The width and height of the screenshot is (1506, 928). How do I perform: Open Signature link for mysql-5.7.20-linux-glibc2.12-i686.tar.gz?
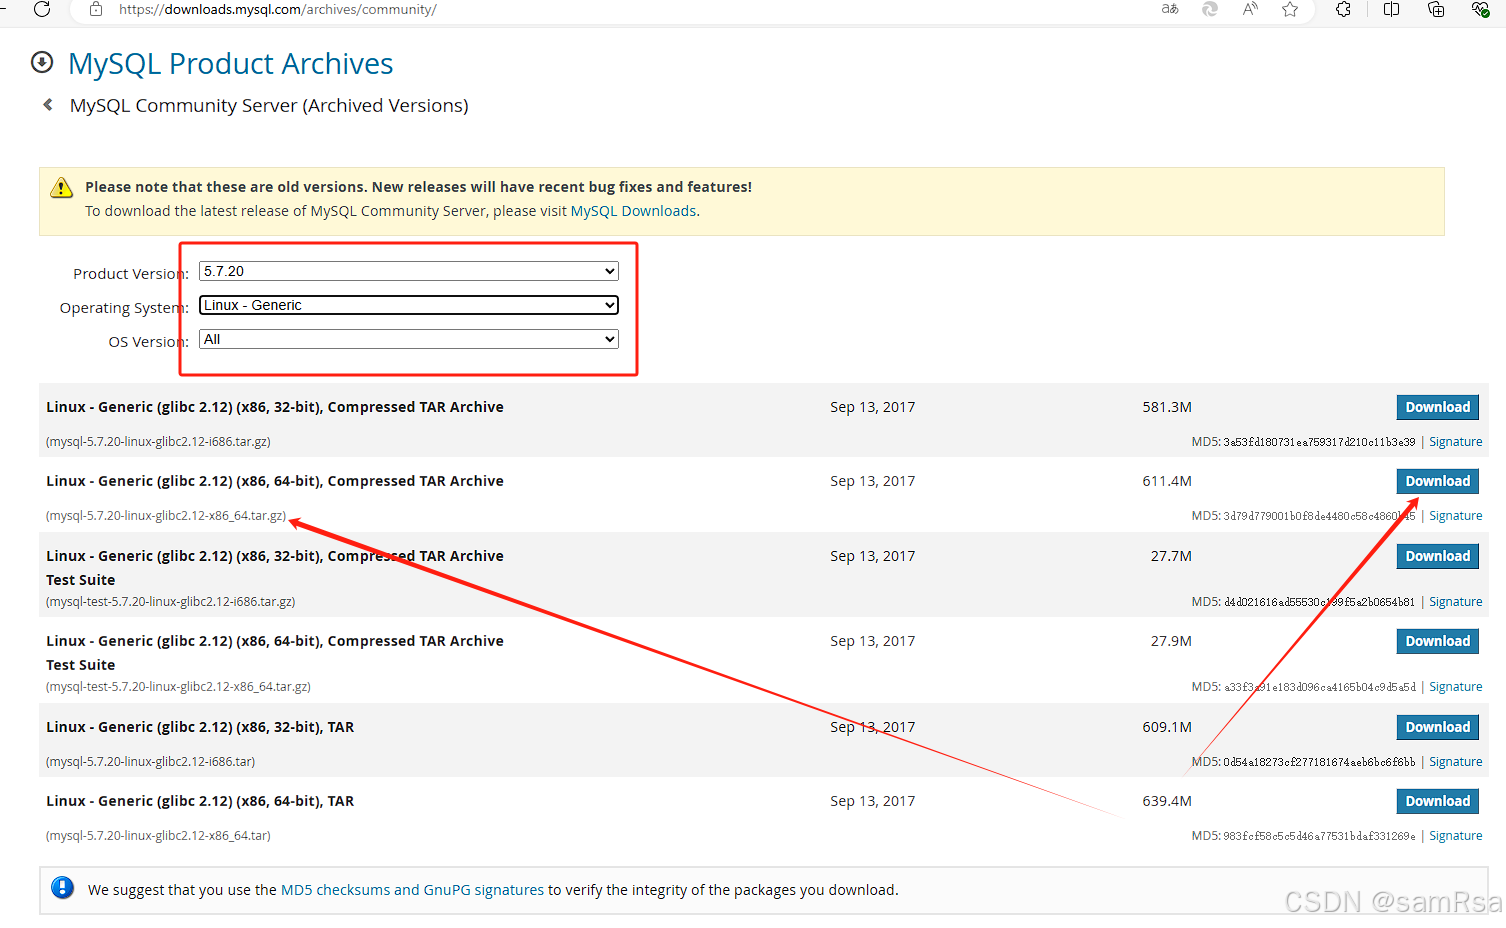click(x=1455, y=442)
